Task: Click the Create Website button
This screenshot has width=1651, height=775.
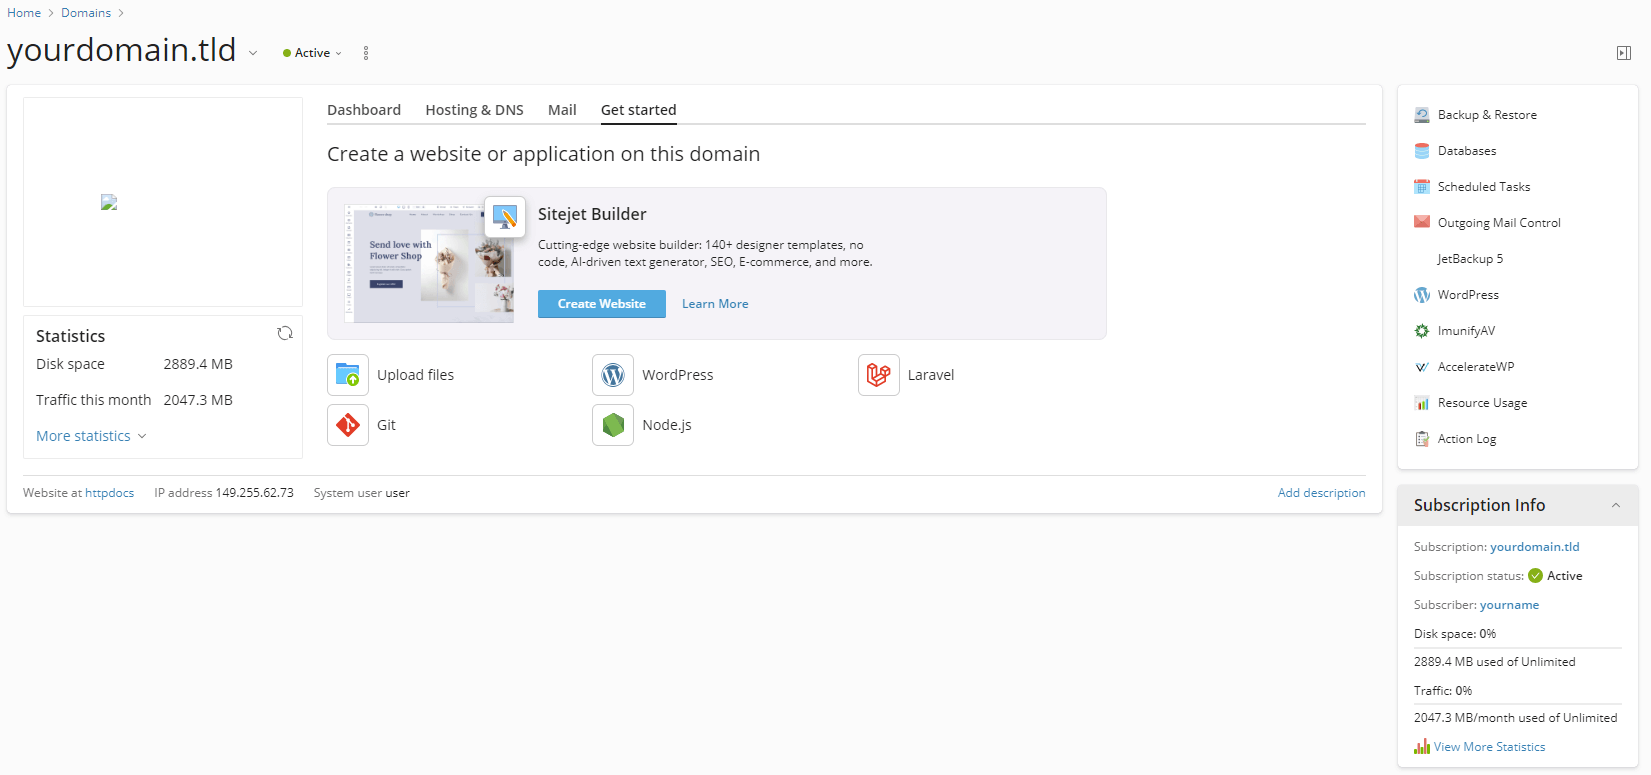Action: tap(602, 304)
